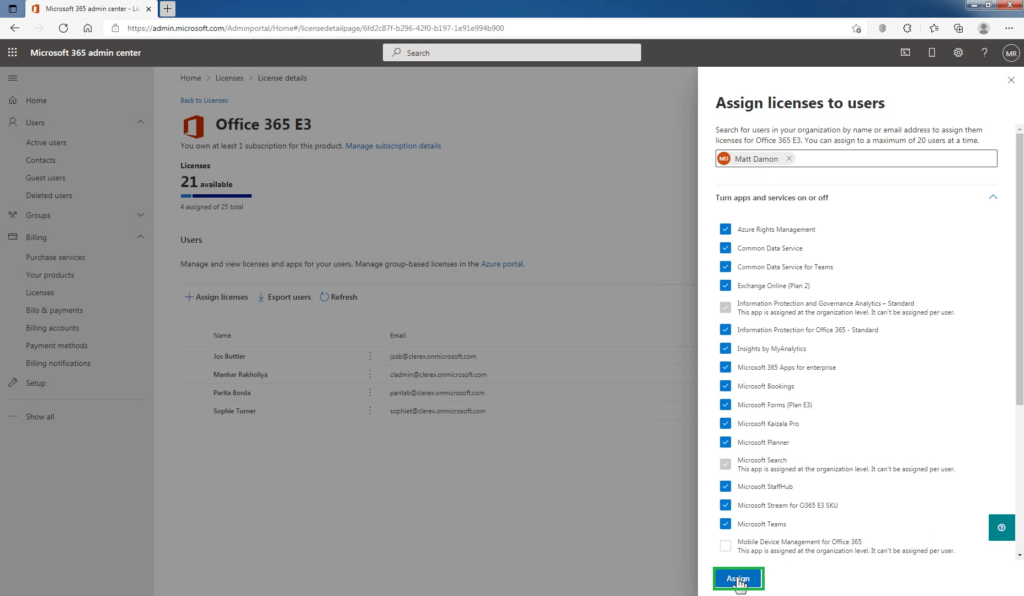
Task: Click Refresh in the users toolbar
Action: click(338, 297)
